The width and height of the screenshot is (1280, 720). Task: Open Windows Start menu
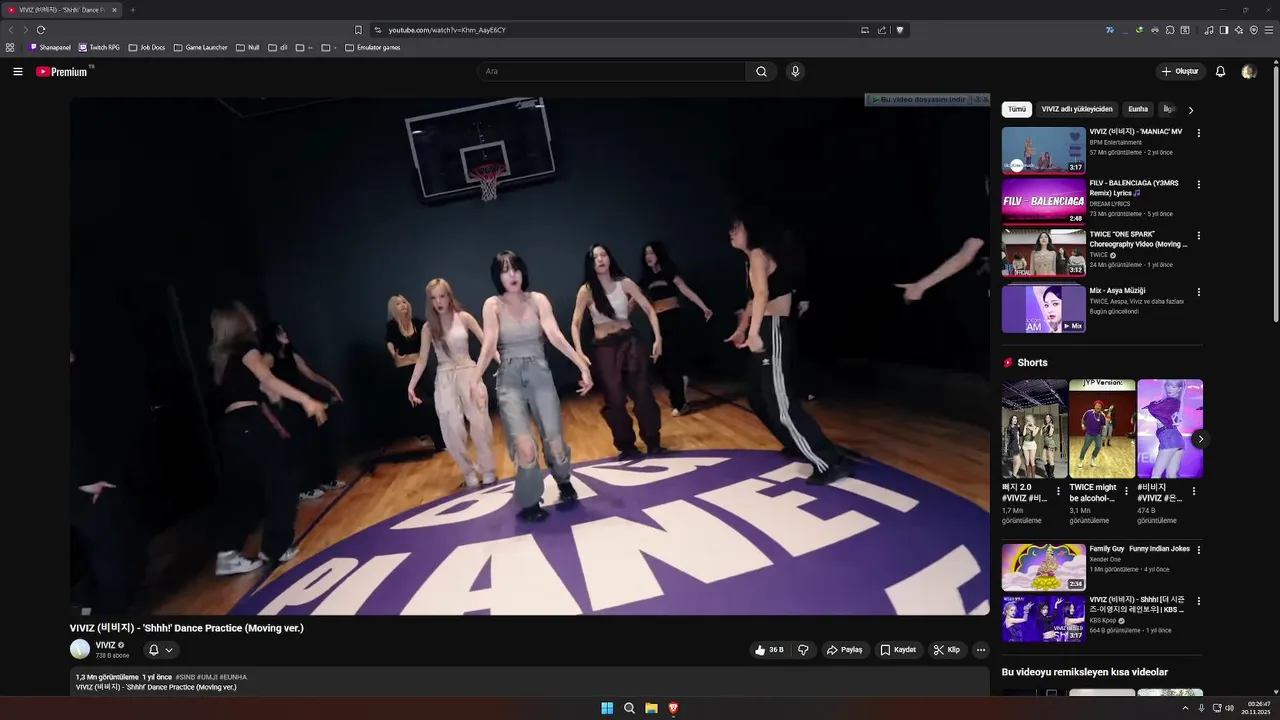pos(607,708)
